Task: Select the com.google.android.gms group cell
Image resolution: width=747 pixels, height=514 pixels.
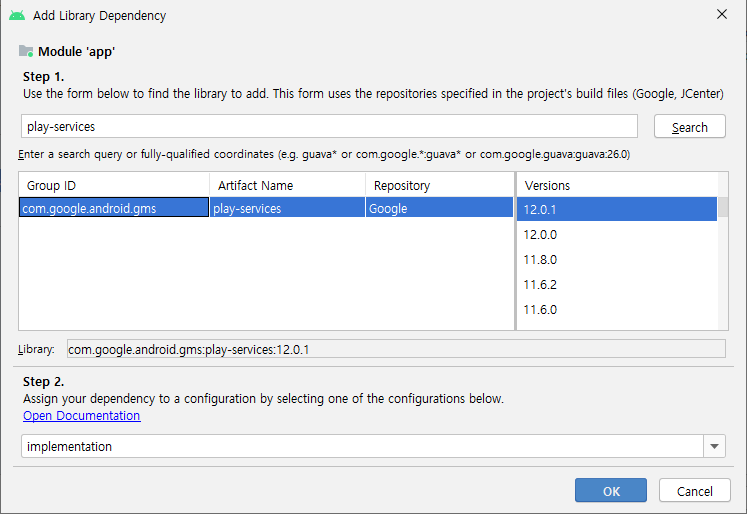Action: pos(114,208)
